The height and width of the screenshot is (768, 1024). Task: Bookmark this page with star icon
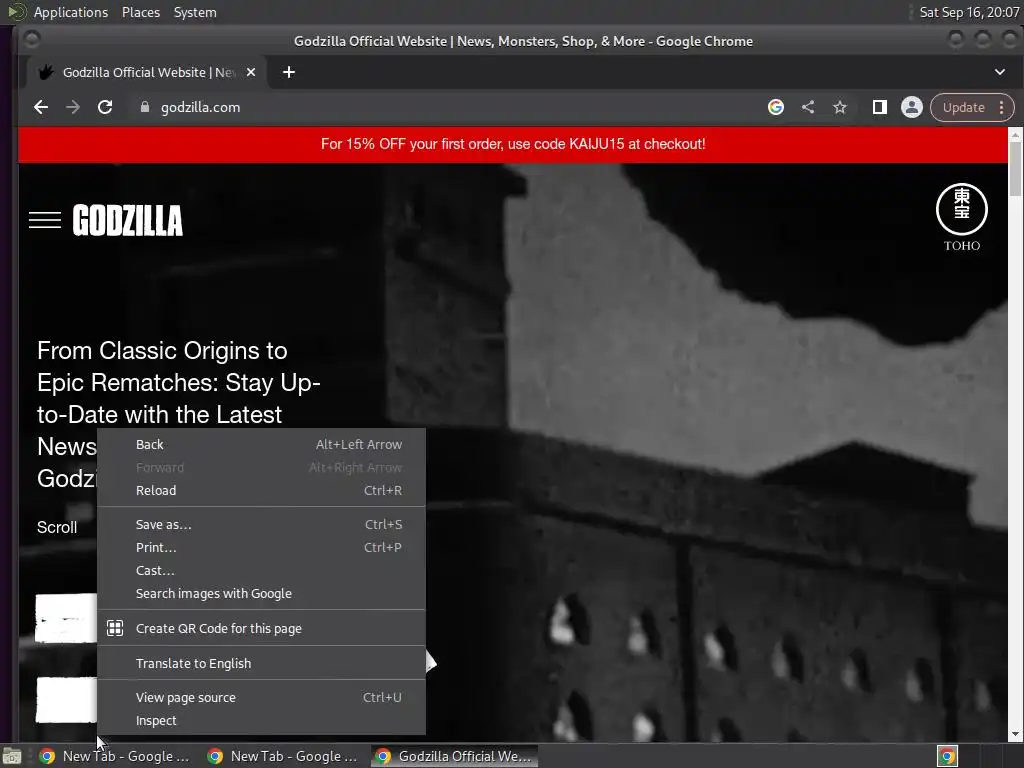(x=840, y=107)
